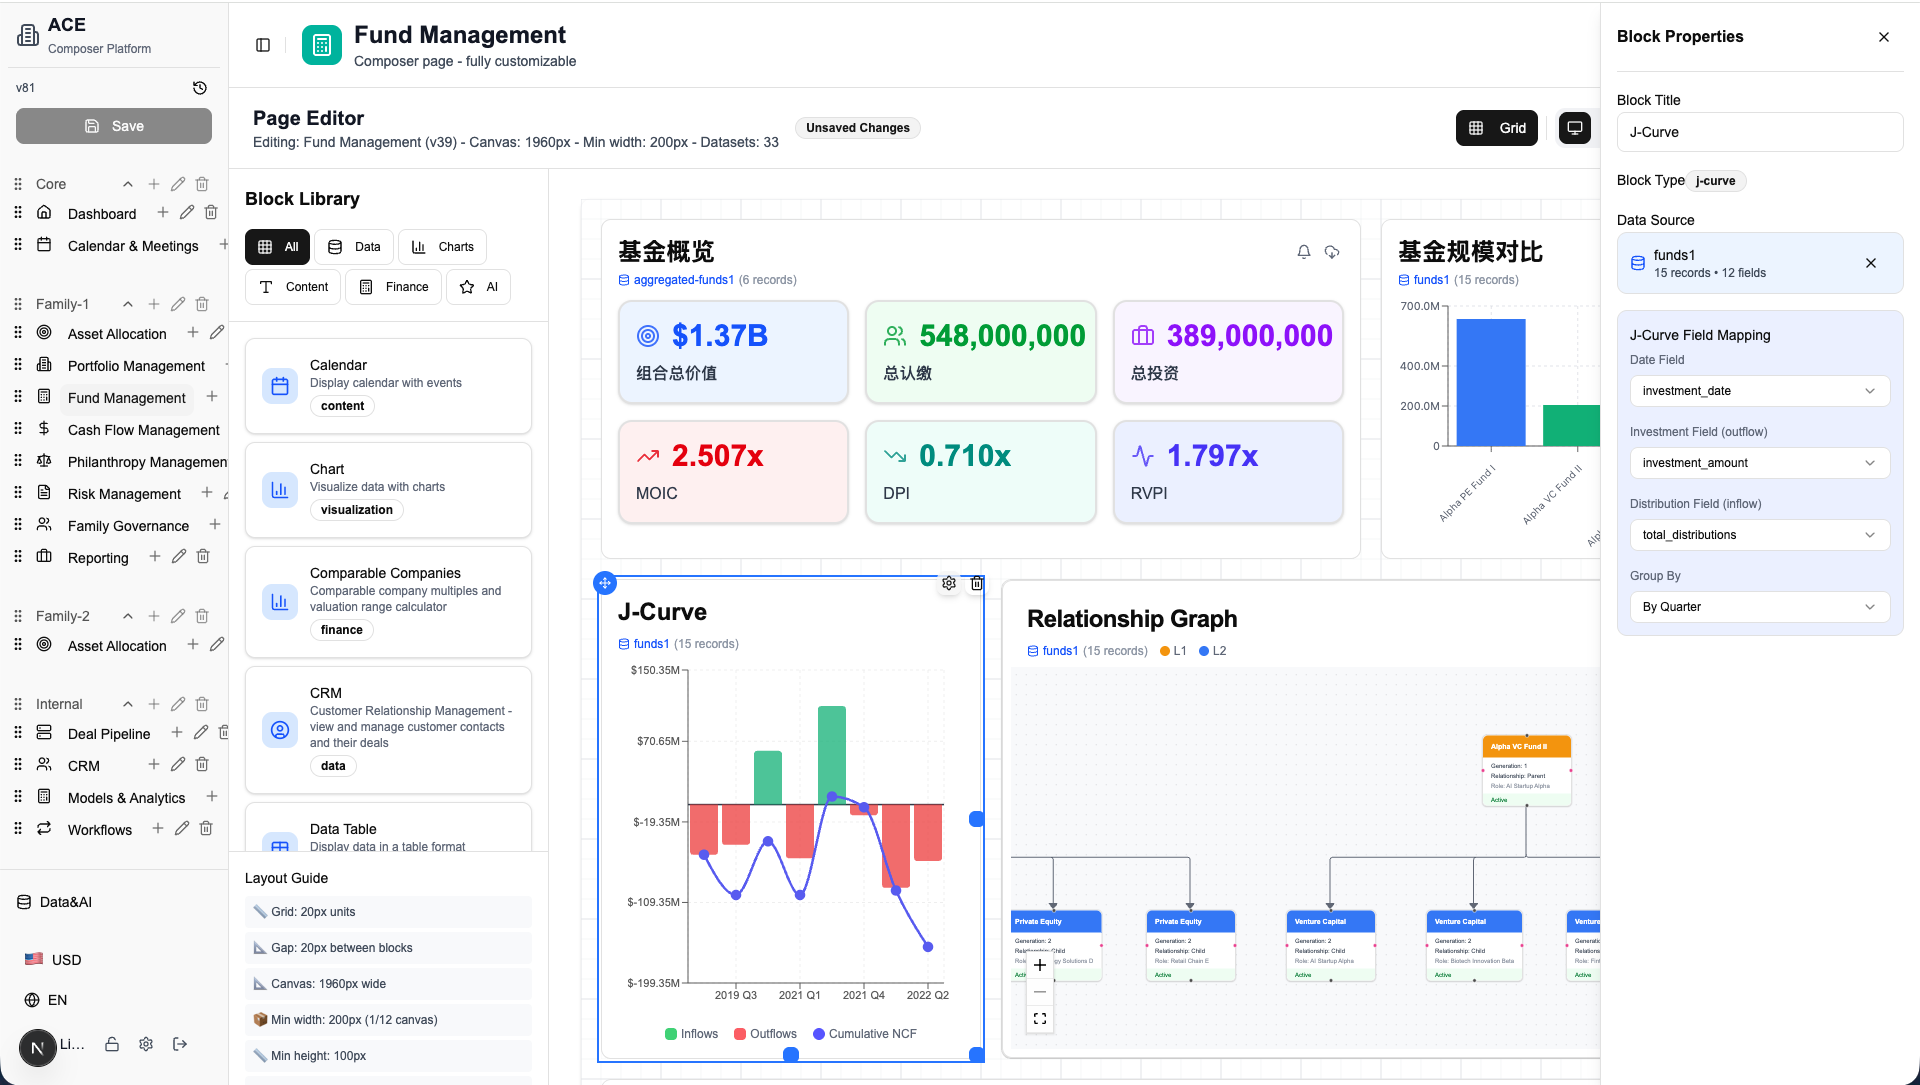Open Cash Flow Management page
This screenshot has height=1085, width=1920.
143,430
